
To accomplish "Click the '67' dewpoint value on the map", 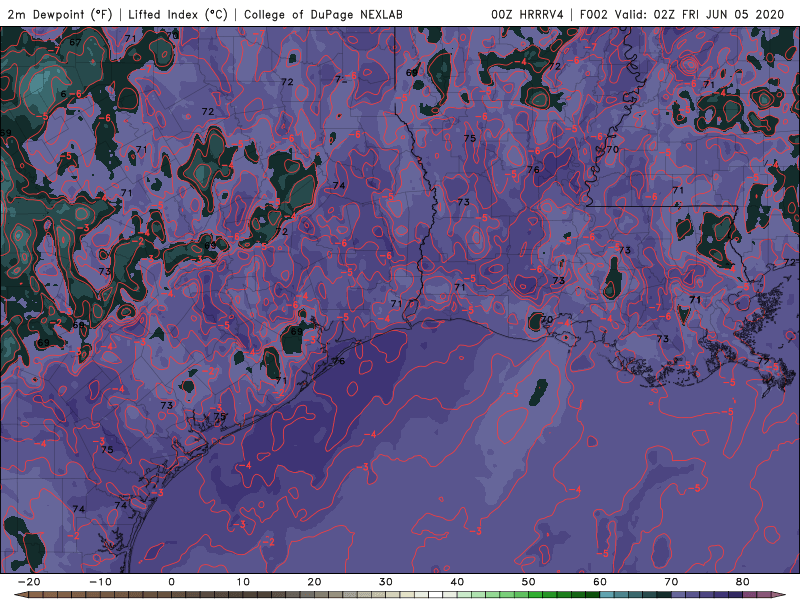I will (75, 42).
